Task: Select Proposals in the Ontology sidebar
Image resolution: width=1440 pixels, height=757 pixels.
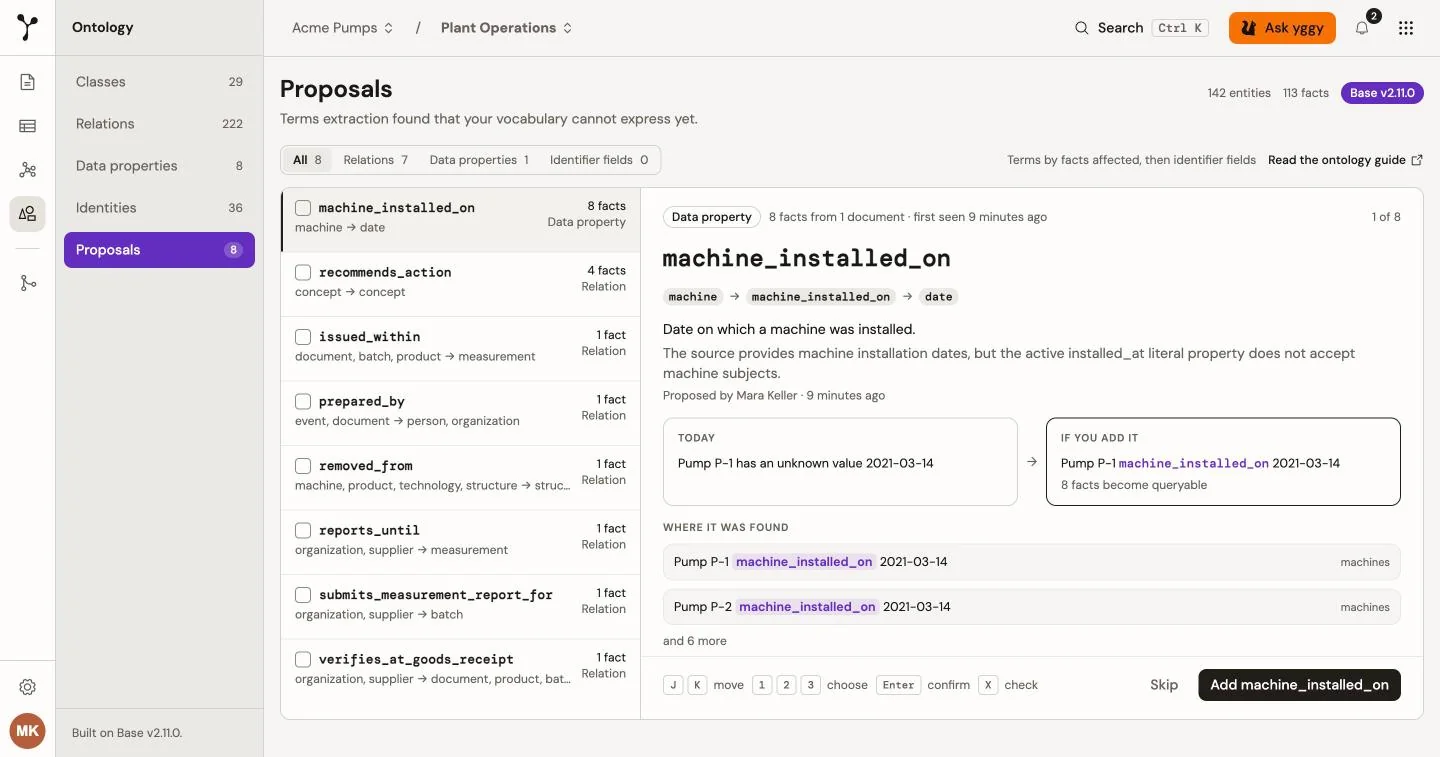Action: pyautogui.click(x=159, y=250)
